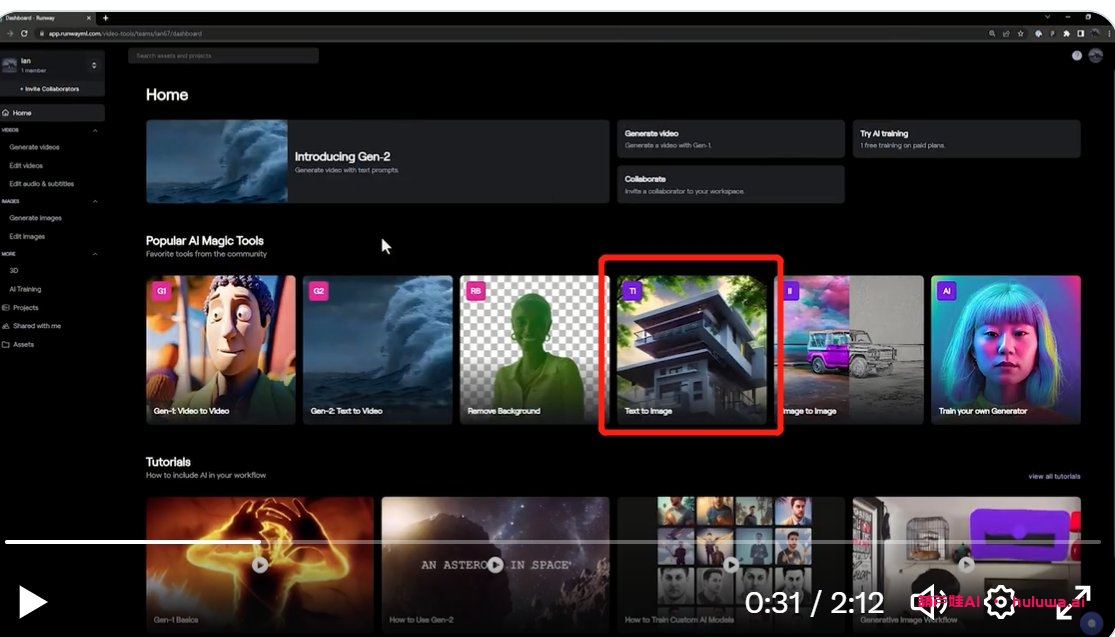Open video player settings gear
The height and width of the screenshot is (637, 1115).
[999, 601]
